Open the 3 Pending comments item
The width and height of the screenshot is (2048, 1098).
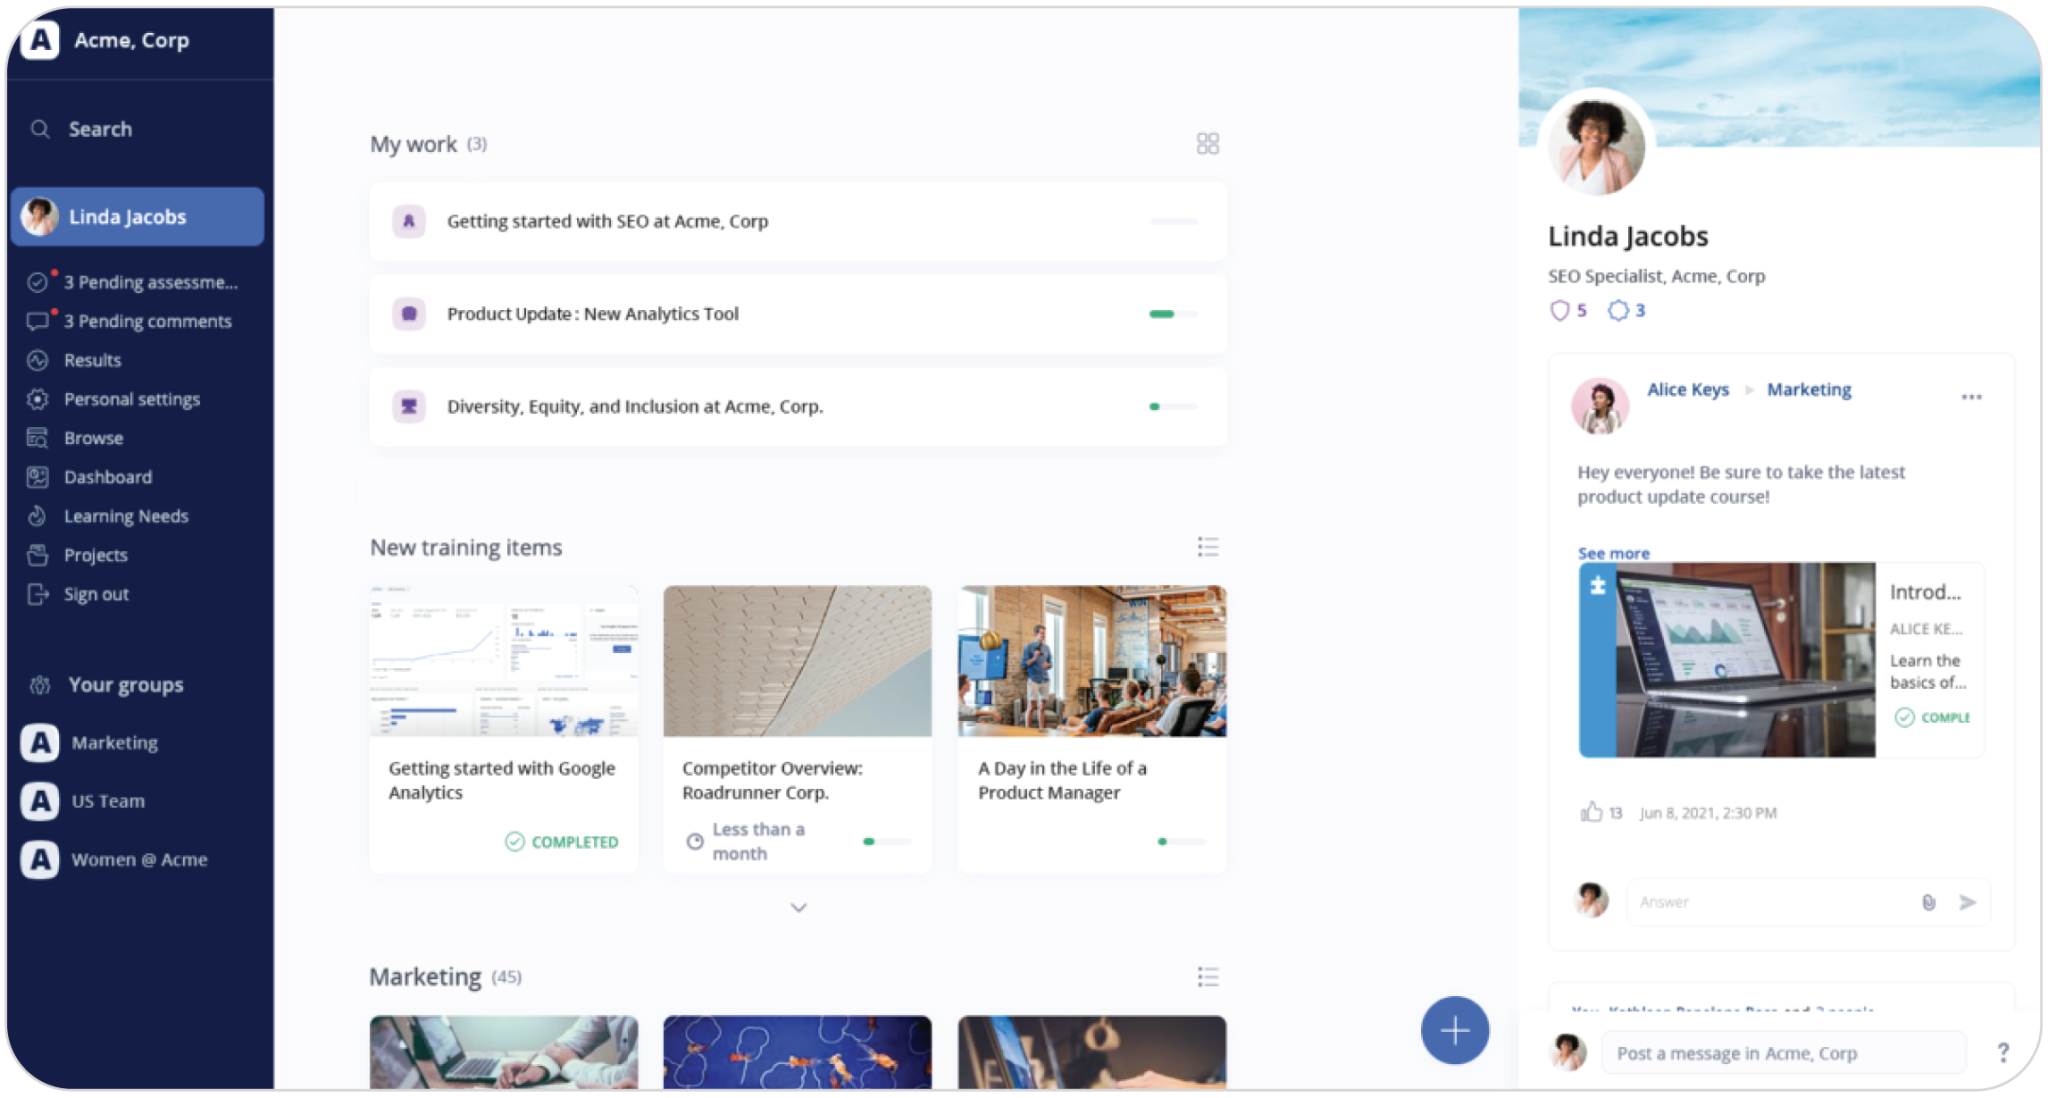147,321
